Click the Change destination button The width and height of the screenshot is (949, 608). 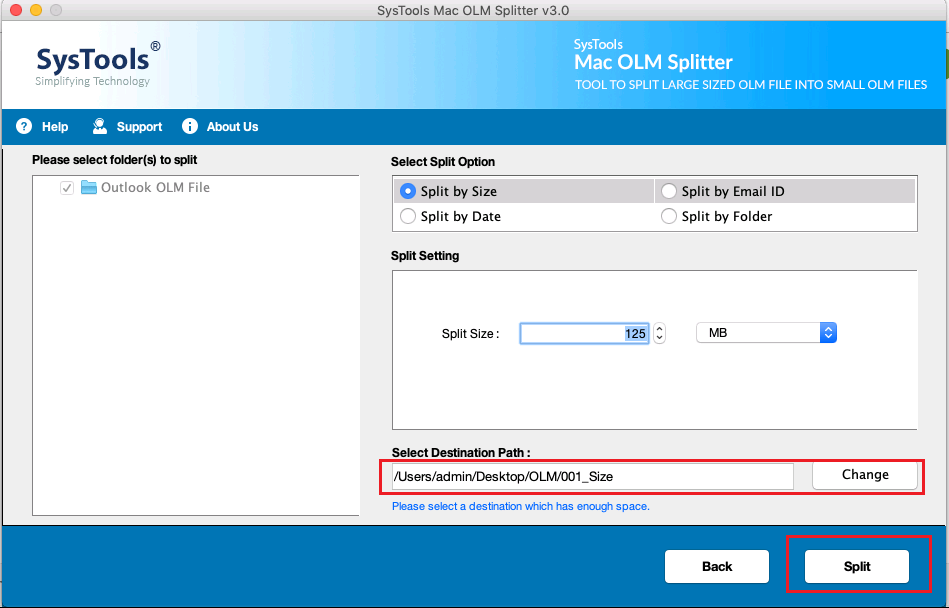click(x=865, y=475)
